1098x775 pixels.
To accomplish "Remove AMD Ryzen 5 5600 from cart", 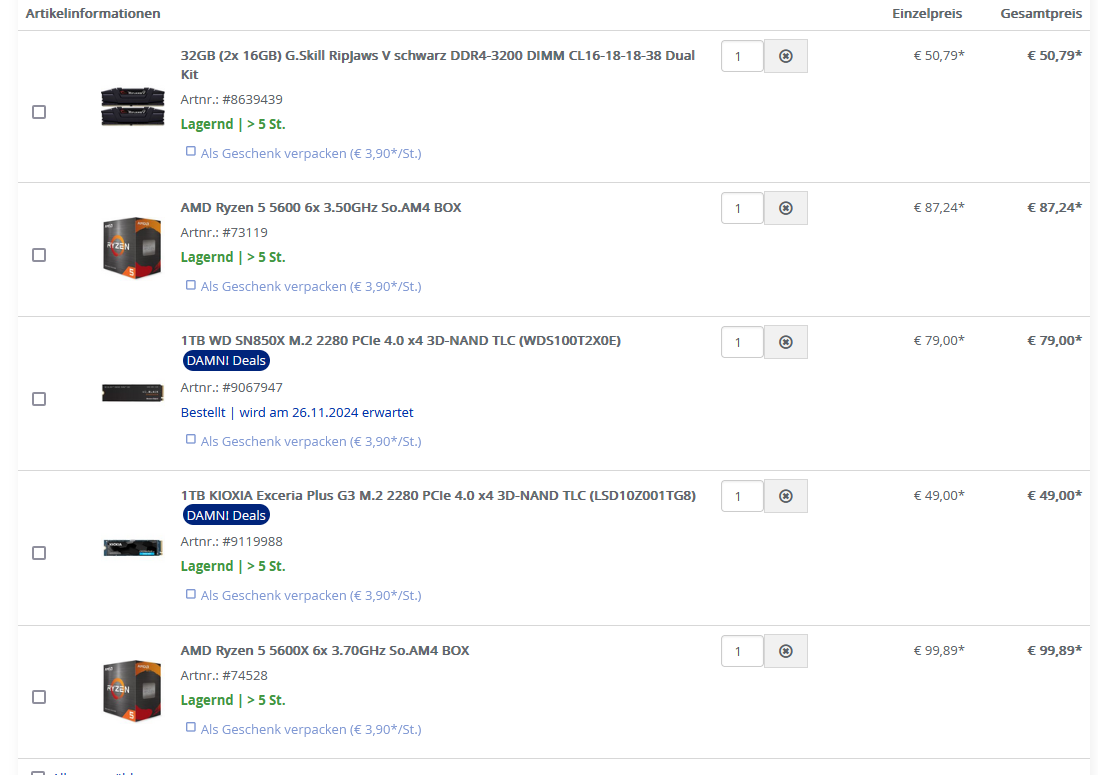I will coord(785,208).
